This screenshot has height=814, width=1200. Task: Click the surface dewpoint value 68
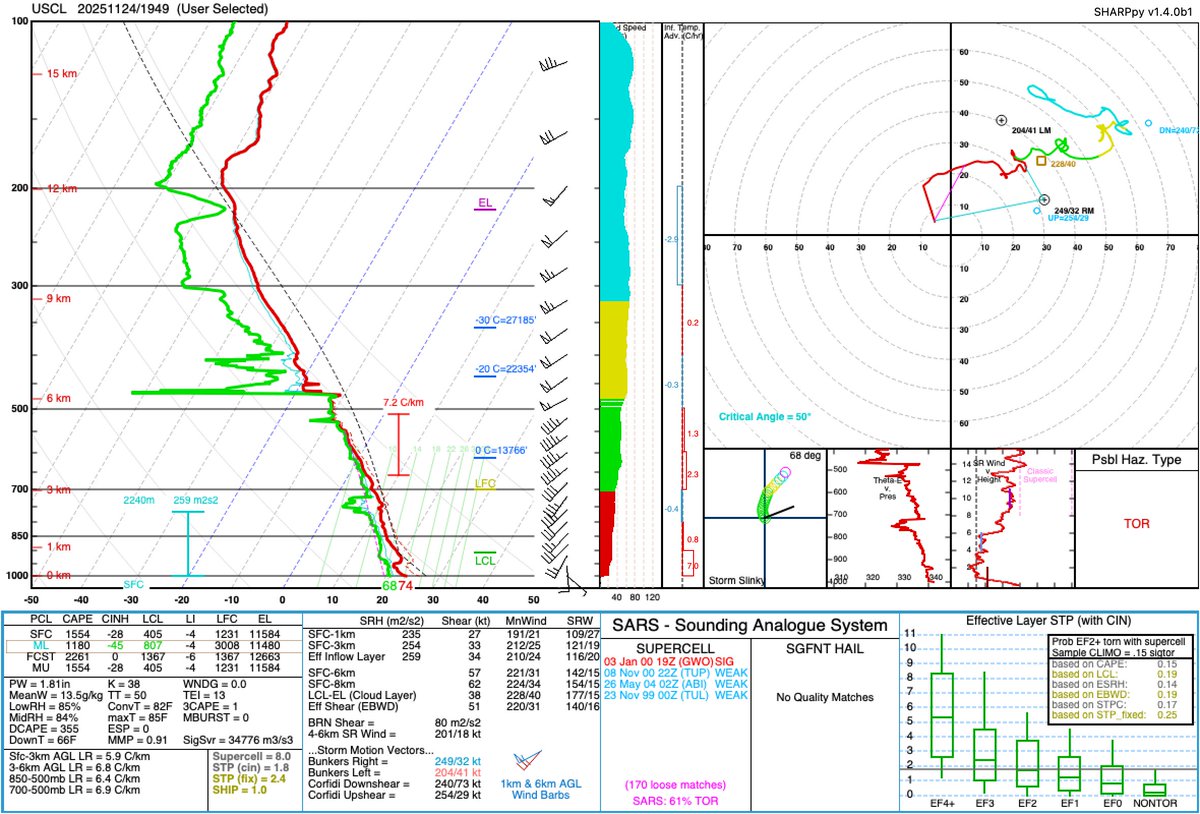[389, 586]
